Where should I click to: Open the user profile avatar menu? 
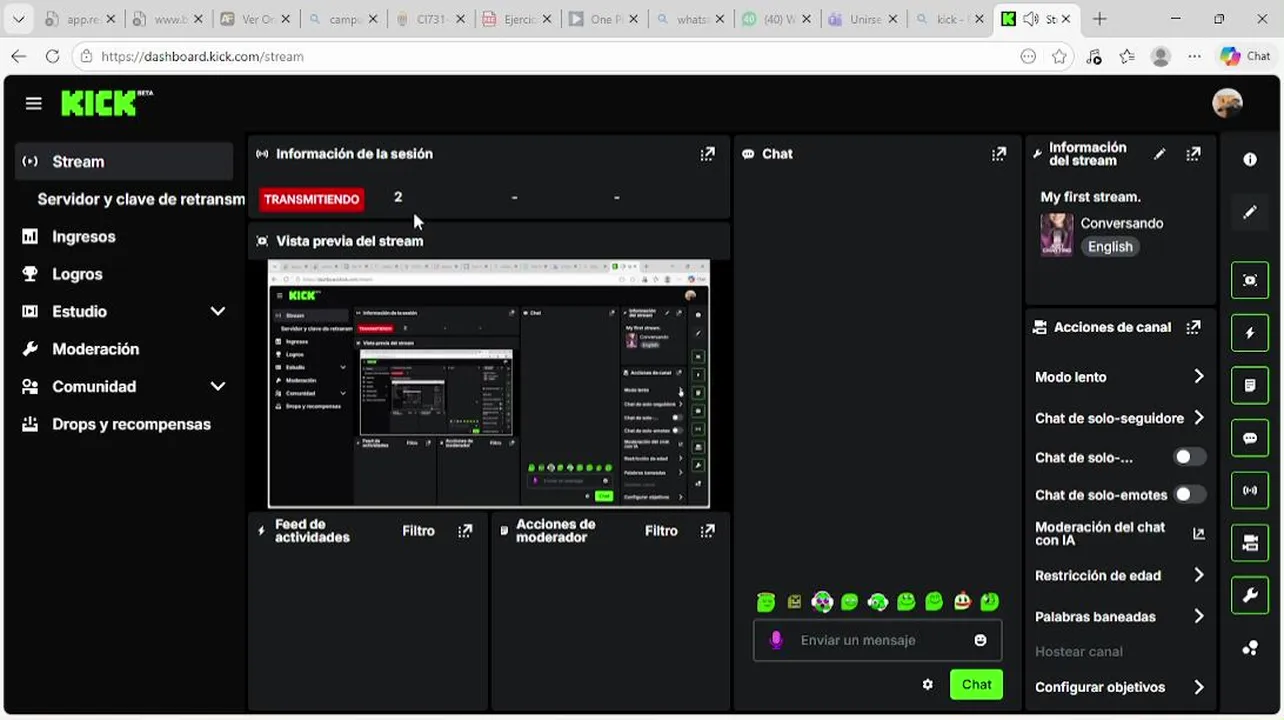1227,103
